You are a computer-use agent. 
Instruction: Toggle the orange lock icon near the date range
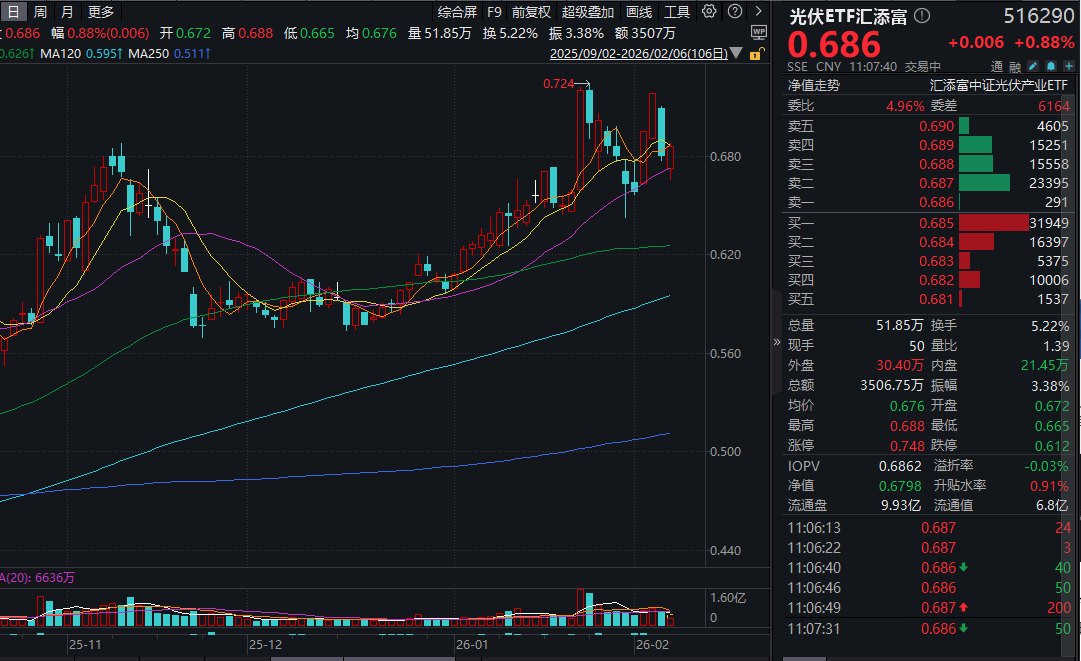(x=756, y=55)
